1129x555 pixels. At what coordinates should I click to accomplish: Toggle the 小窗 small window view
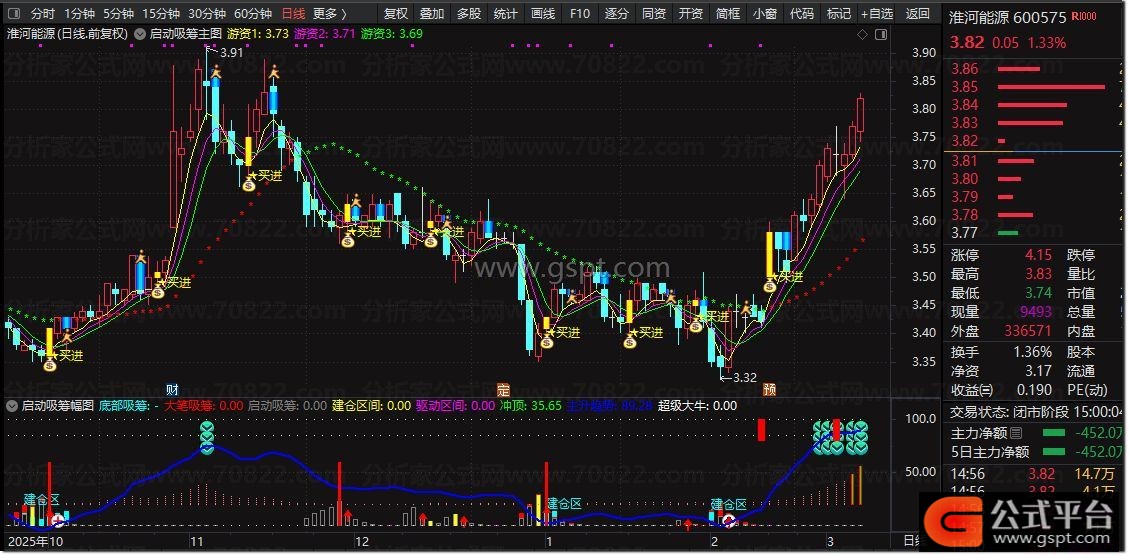[764, 14]
